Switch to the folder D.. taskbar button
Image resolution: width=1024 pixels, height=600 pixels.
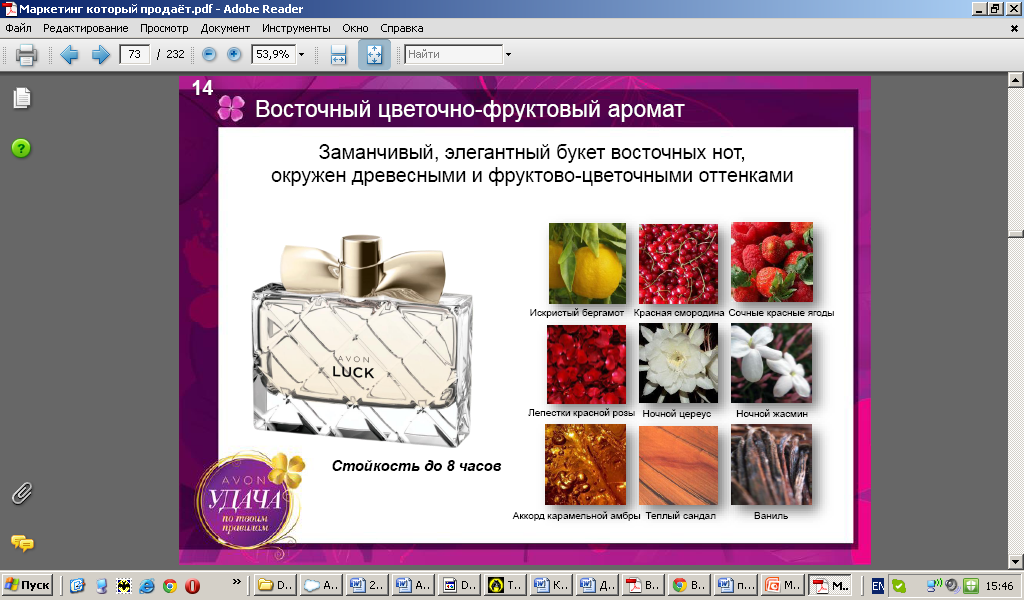coord(276,585)
